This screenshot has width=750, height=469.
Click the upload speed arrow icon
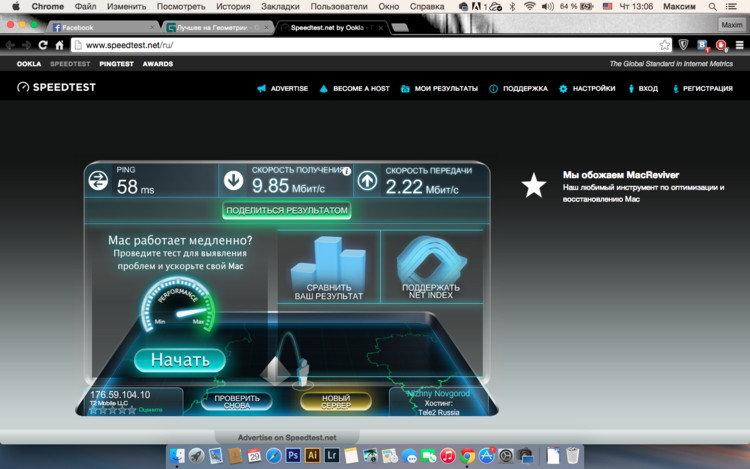pos(367,180)
